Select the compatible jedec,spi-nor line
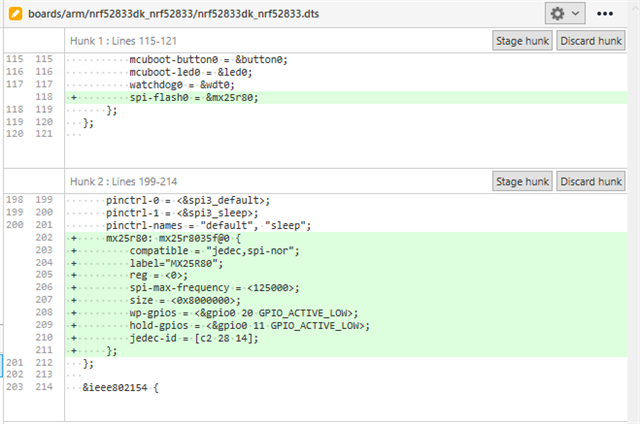640x424 pixels. (346, 251)
